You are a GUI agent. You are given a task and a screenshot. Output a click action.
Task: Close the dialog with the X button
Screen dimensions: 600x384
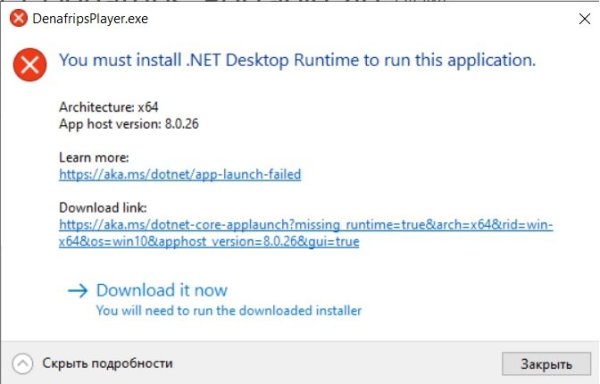click(x=584, y=19)
